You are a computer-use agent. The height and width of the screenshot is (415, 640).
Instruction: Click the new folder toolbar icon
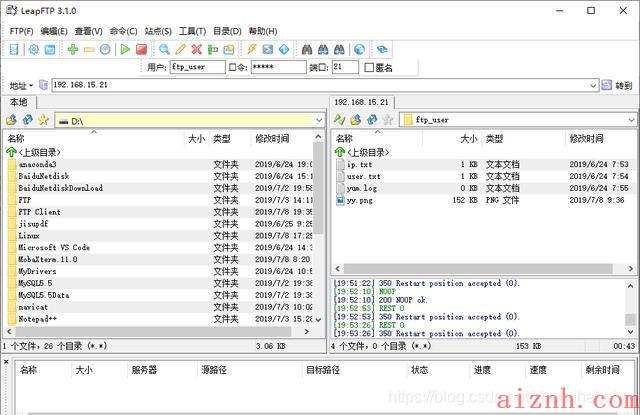(x=229, y=50)
